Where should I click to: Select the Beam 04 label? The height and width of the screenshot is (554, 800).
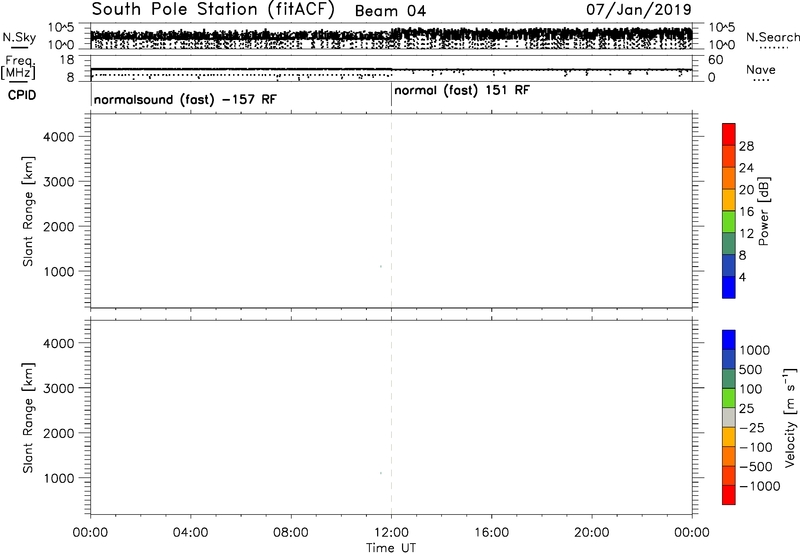[390, 11]
